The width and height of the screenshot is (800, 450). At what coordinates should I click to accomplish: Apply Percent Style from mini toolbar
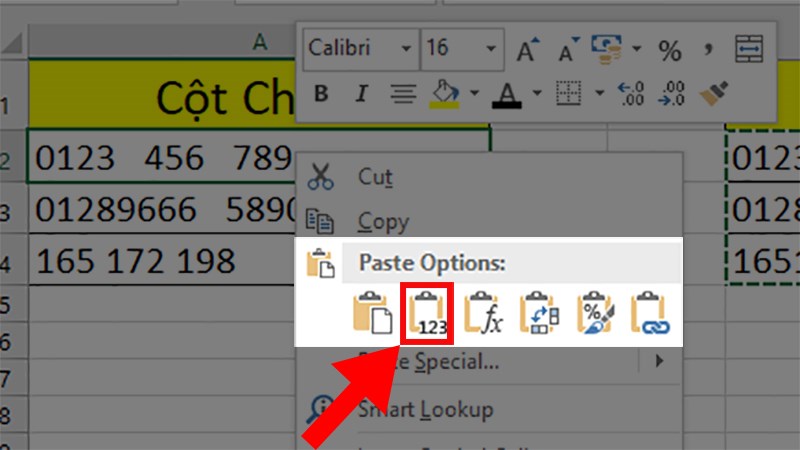coord(669,48)
